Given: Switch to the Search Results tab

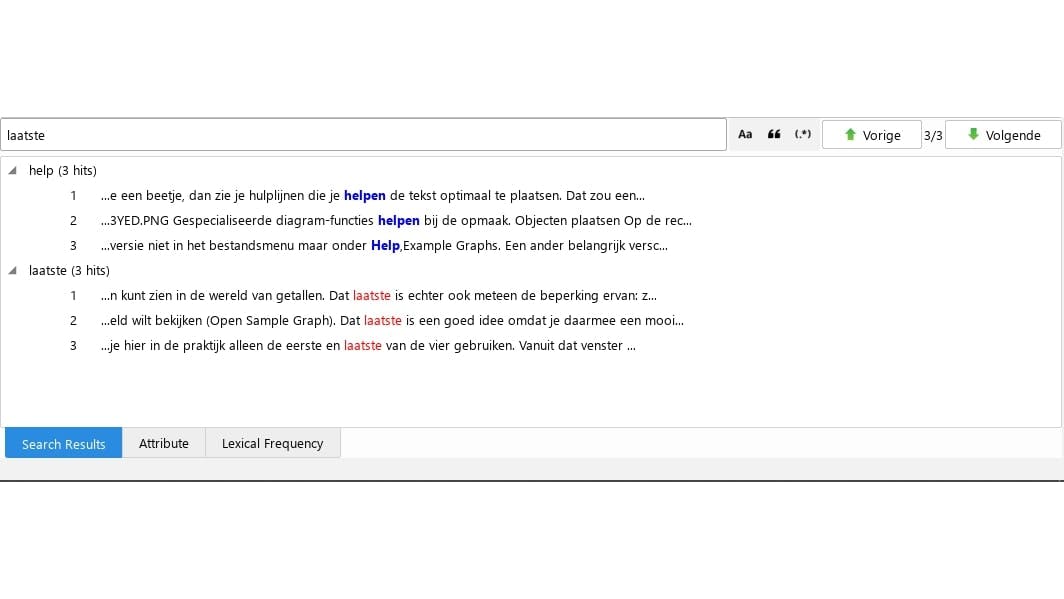Looking at the screenshot, I should 63,443.
